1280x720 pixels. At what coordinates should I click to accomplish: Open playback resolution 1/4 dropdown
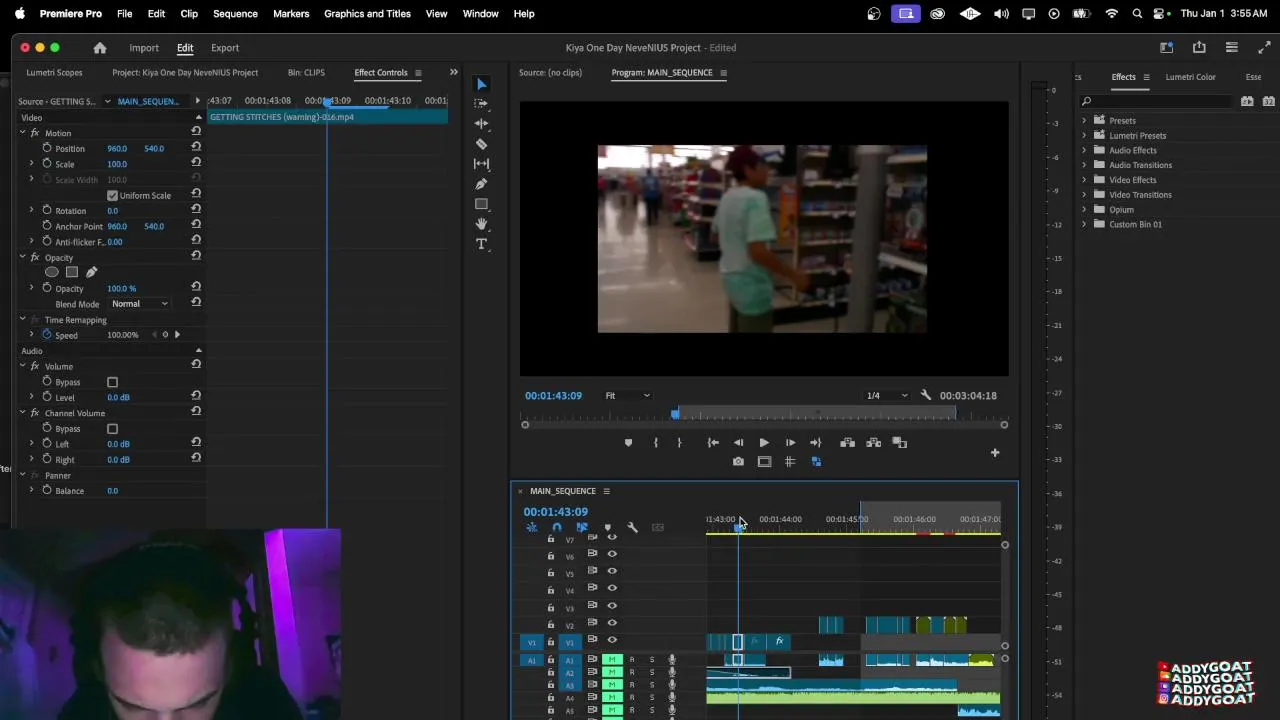point(887,396)
